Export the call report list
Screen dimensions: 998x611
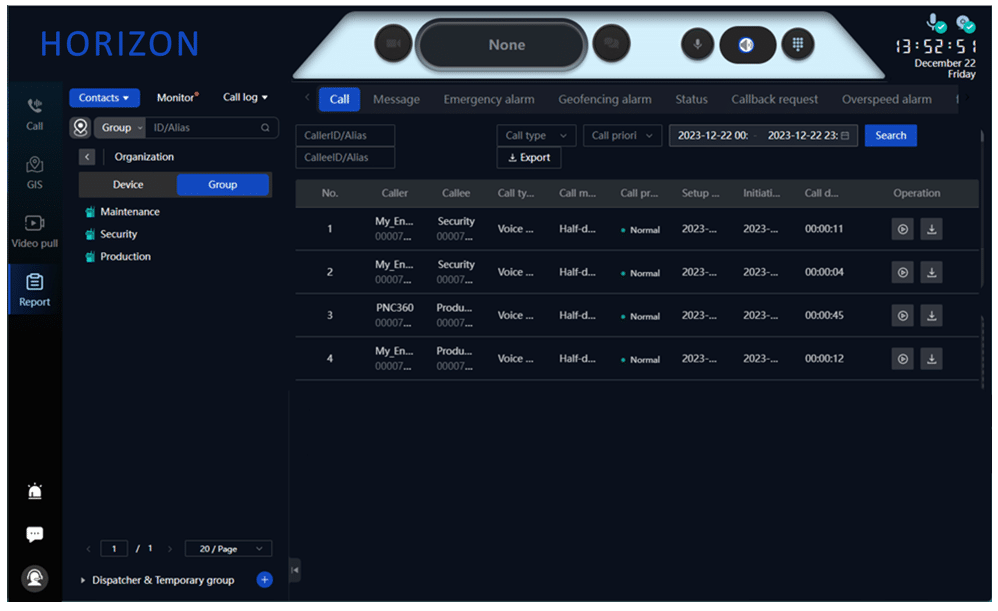point(529,158)
